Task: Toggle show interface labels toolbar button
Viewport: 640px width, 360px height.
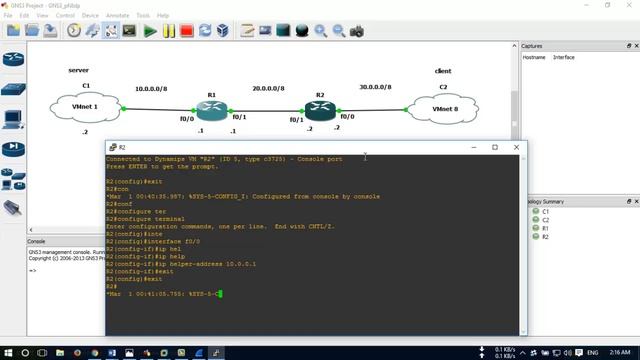Action: click(x=111, y=31)
